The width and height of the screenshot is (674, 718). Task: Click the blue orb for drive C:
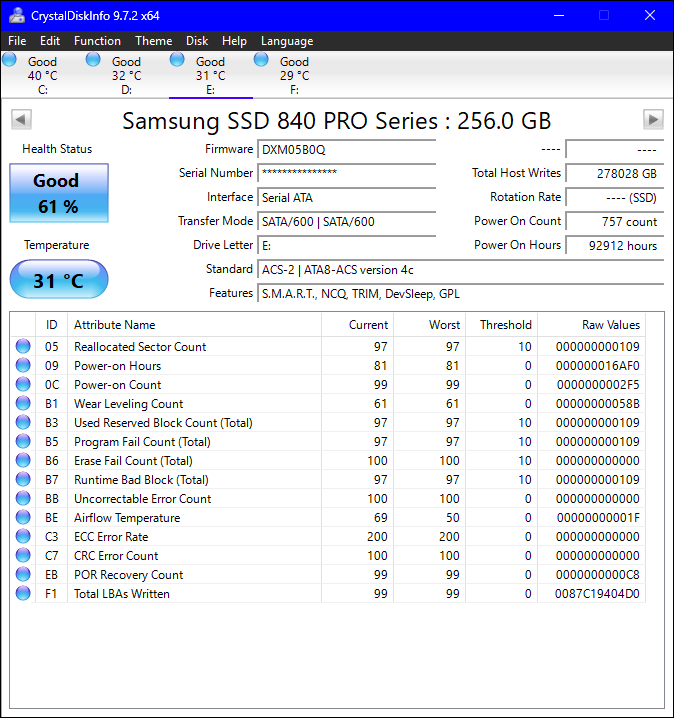(x=9, y=60)
